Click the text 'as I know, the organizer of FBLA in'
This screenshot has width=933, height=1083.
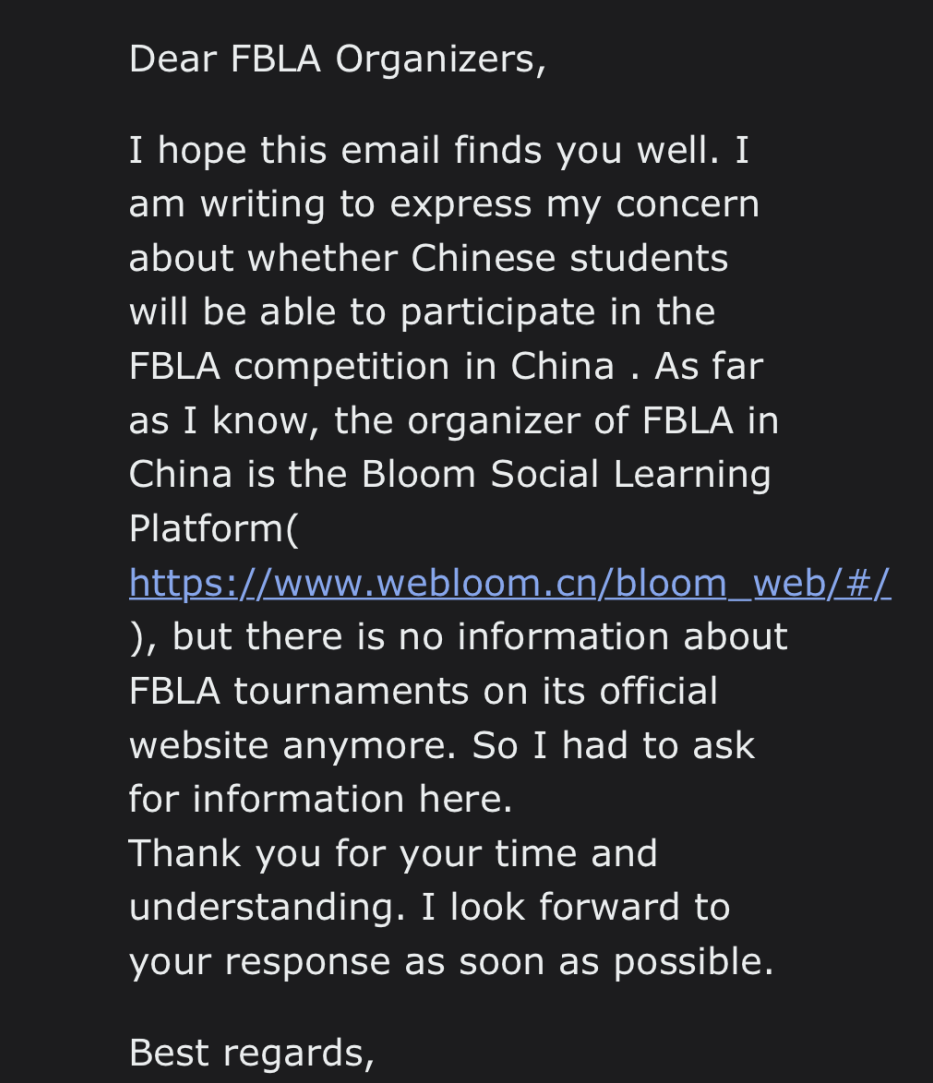(x=454, y=421)
